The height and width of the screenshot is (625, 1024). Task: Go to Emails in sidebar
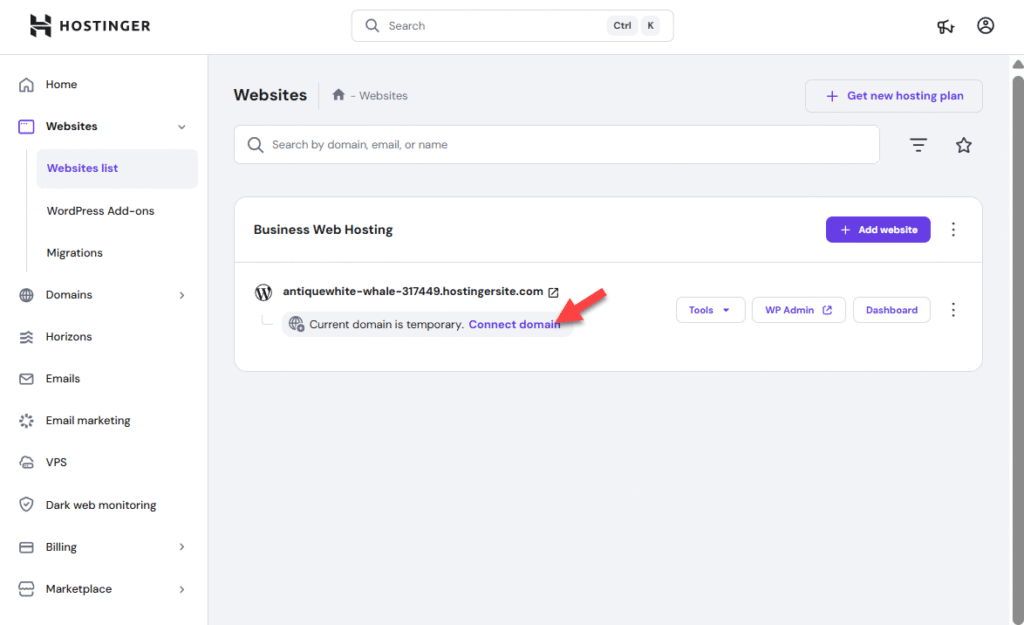(x=62, y=379)
